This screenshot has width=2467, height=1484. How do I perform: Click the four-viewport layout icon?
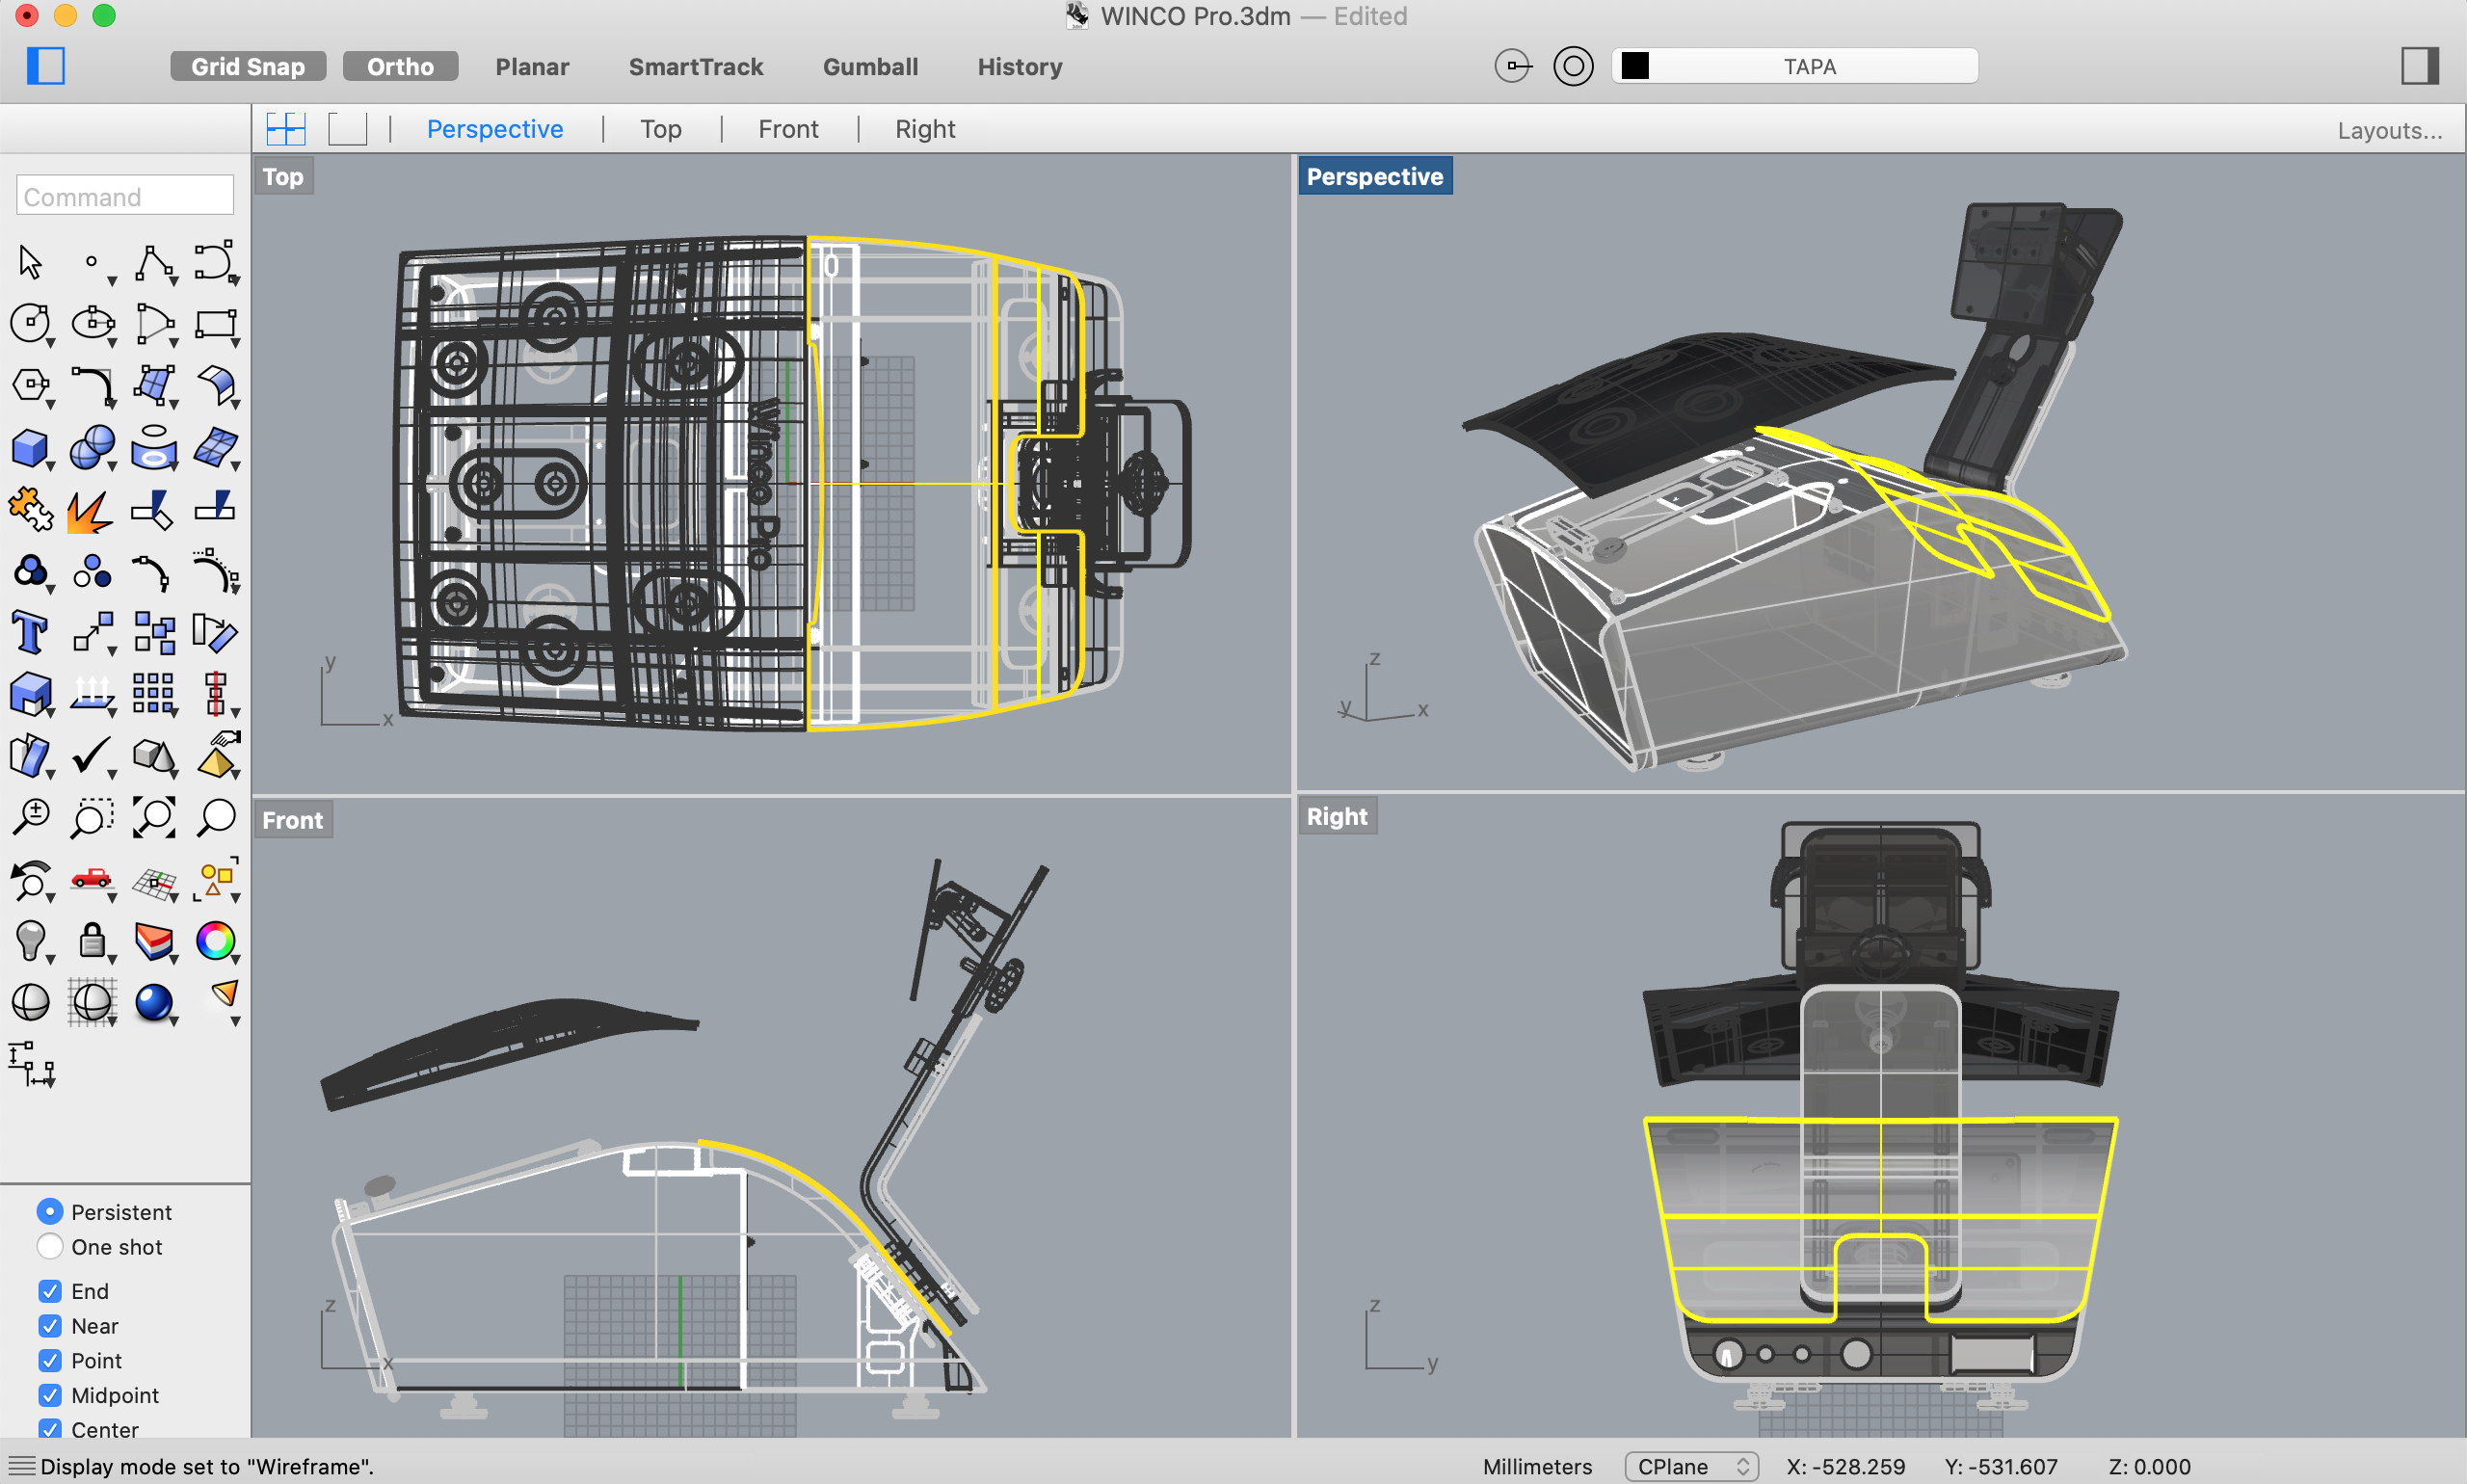pos(286,129)
